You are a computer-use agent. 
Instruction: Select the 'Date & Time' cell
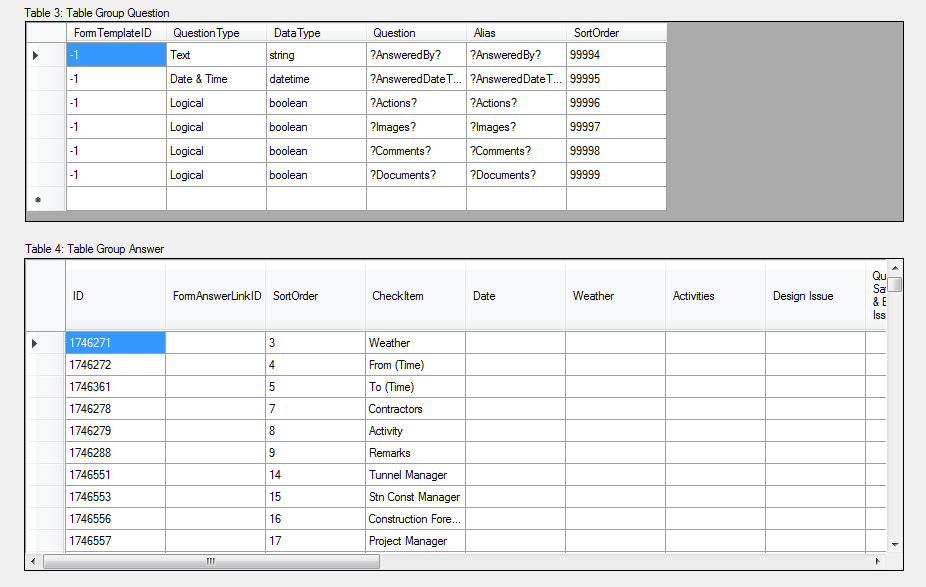tap(216, 79)
